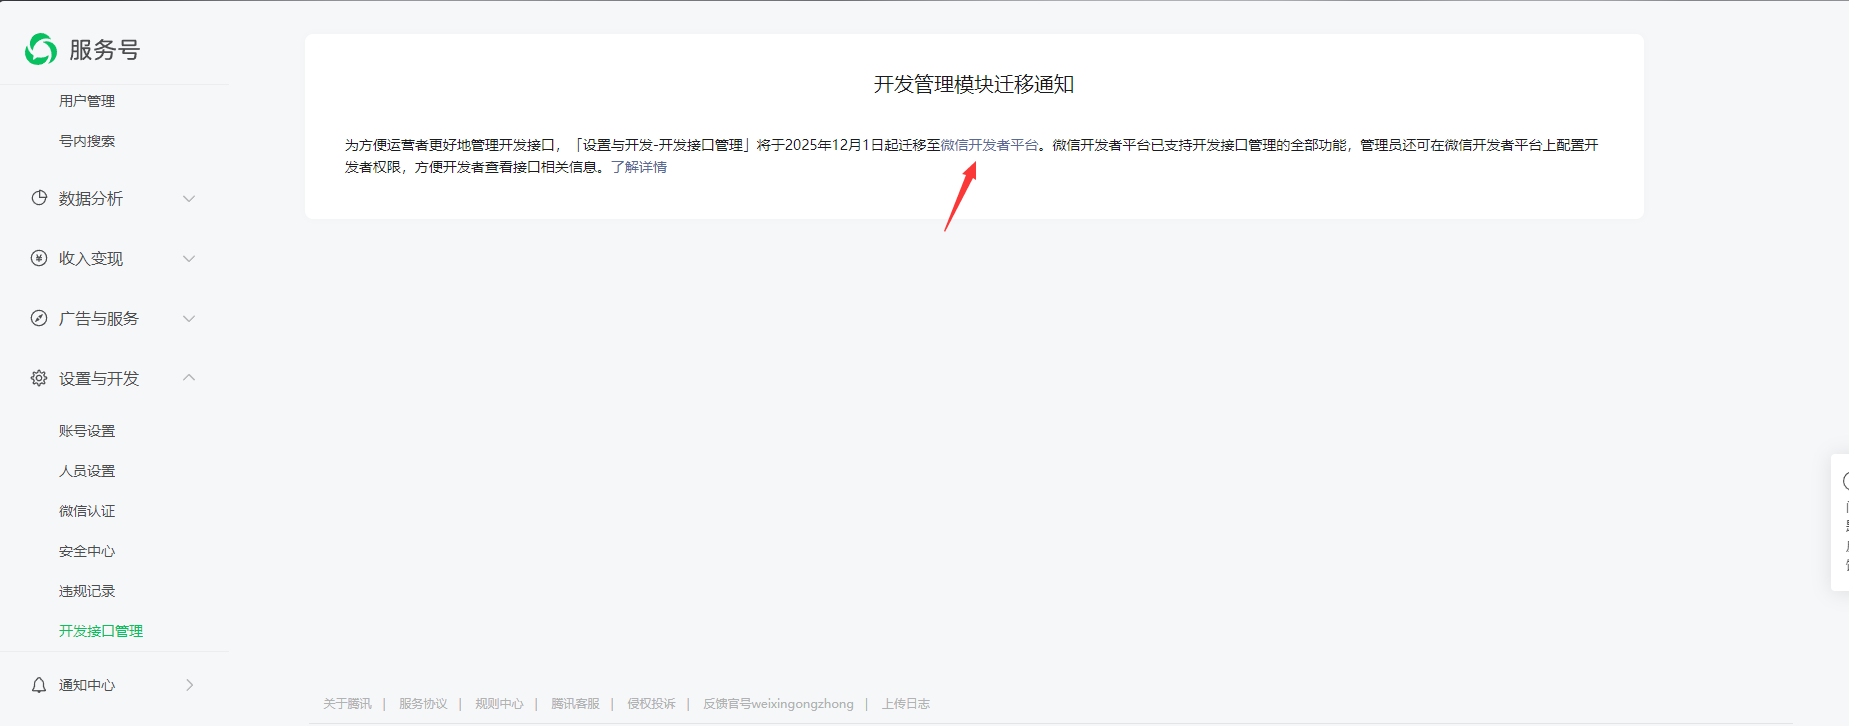This screenshot has height=726, width=1849.
Task: Open 侵权投诉 footer link
Action: (x=651, y=704)
